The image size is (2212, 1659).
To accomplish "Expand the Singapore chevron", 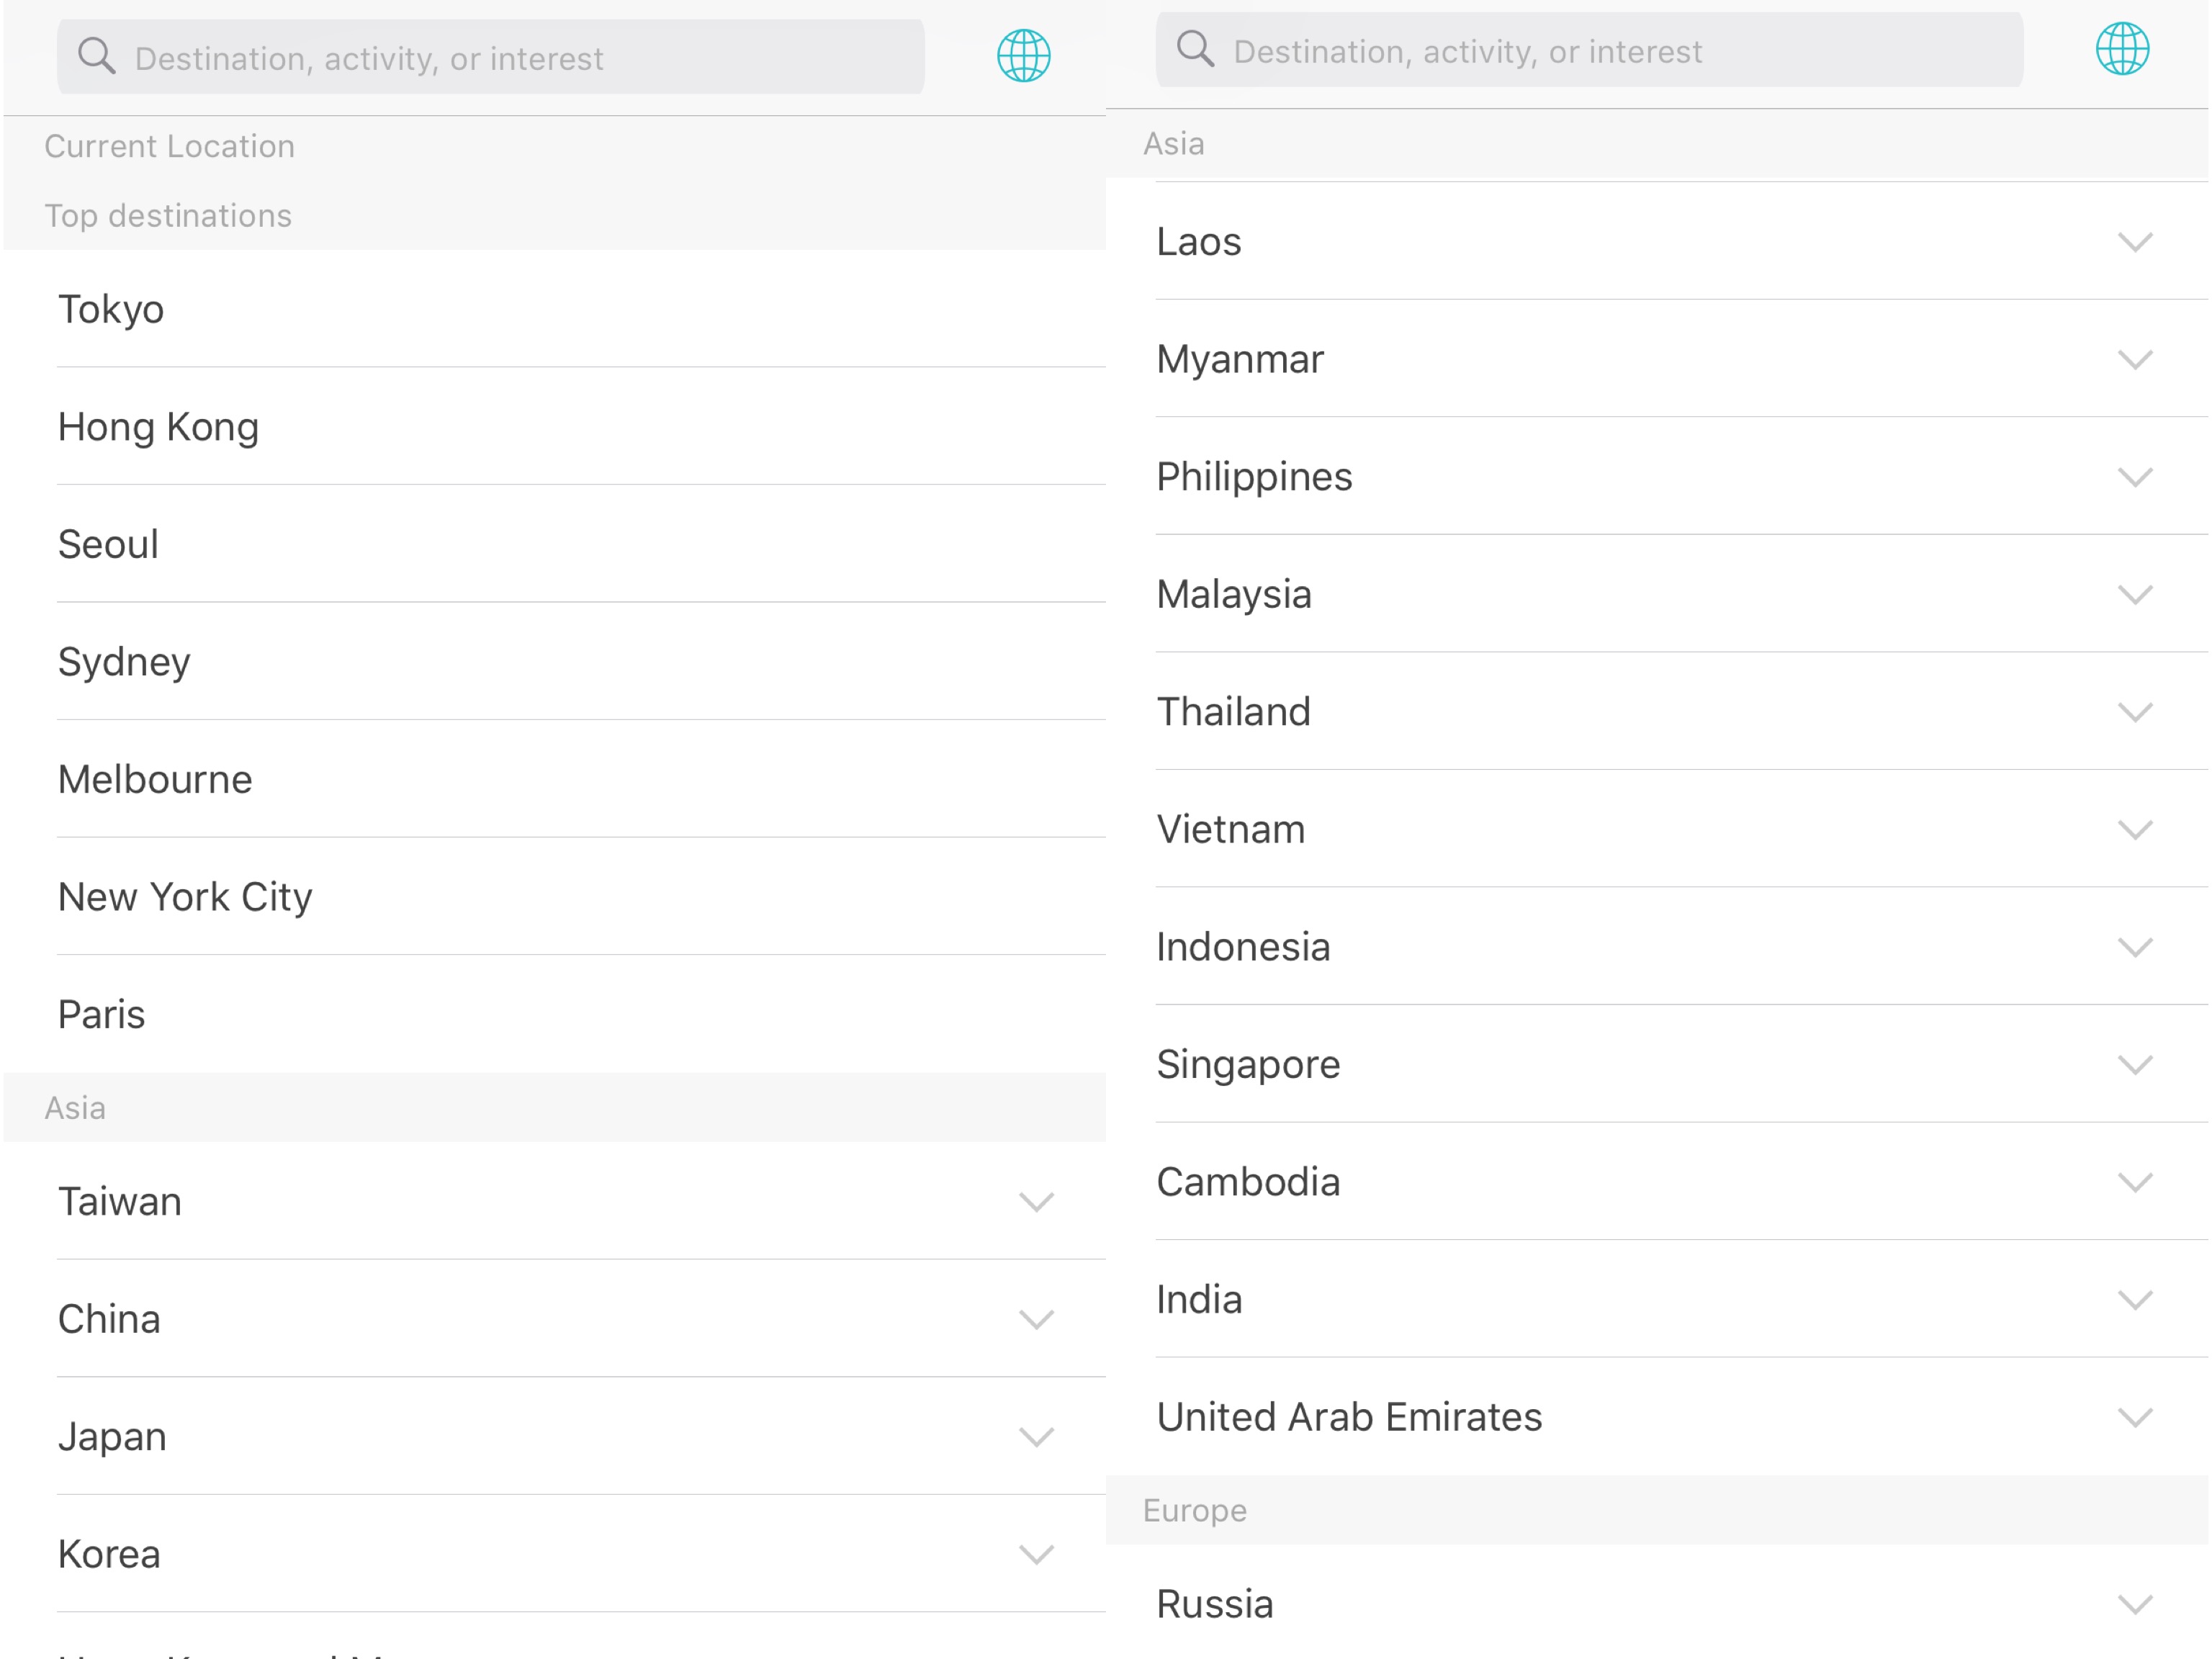I will 2134,1064.
